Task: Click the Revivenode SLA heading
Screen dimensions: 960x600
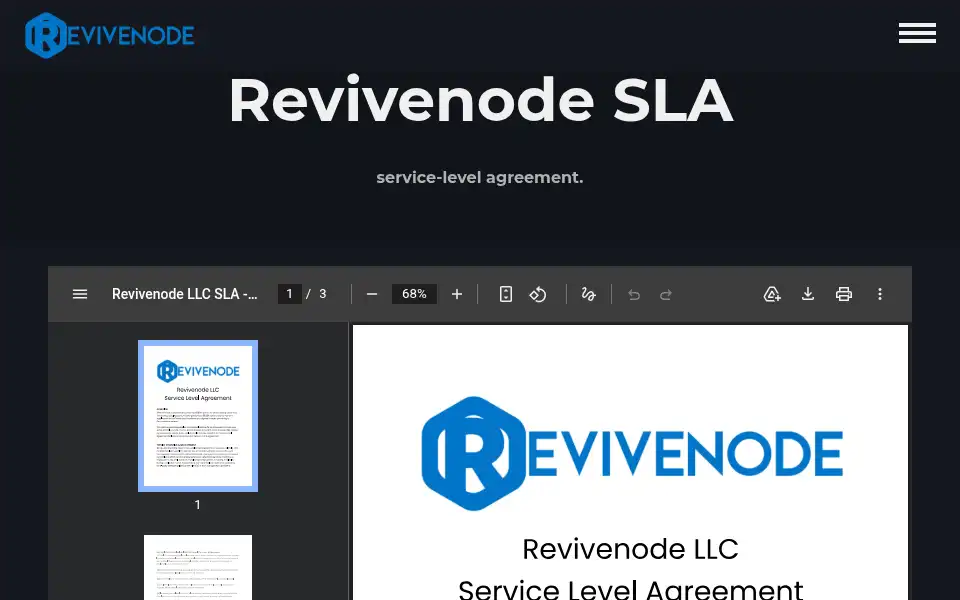Action: [x=481, y=101]
